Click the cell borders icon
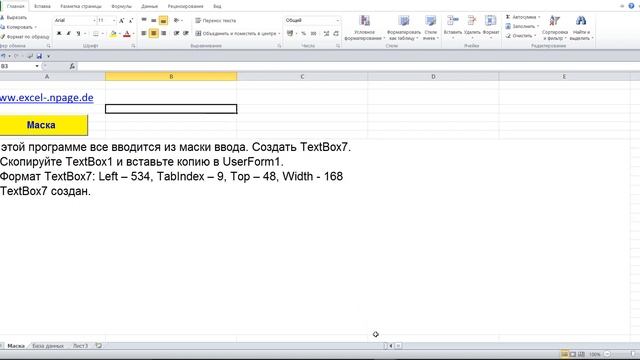This screenshot has height=360, width=640. tap(96, 33)
